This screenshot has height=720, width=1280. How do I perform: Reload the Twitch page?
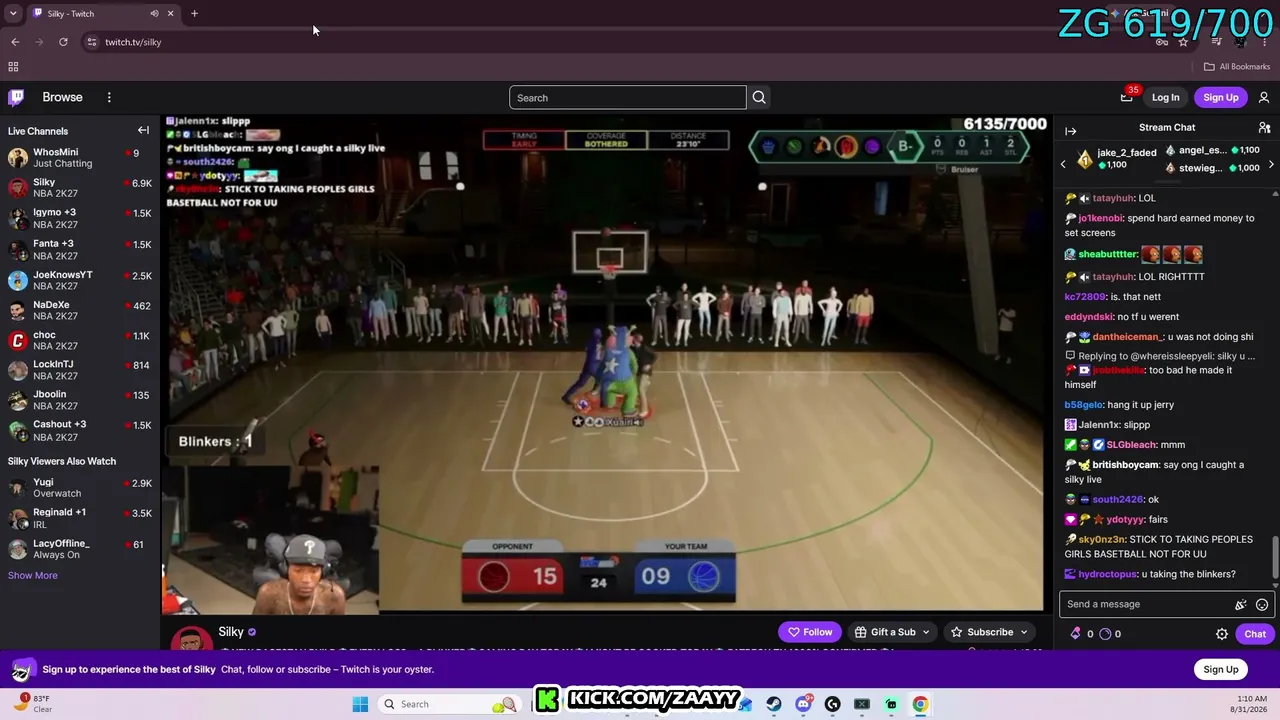click(x=63, y=42)
